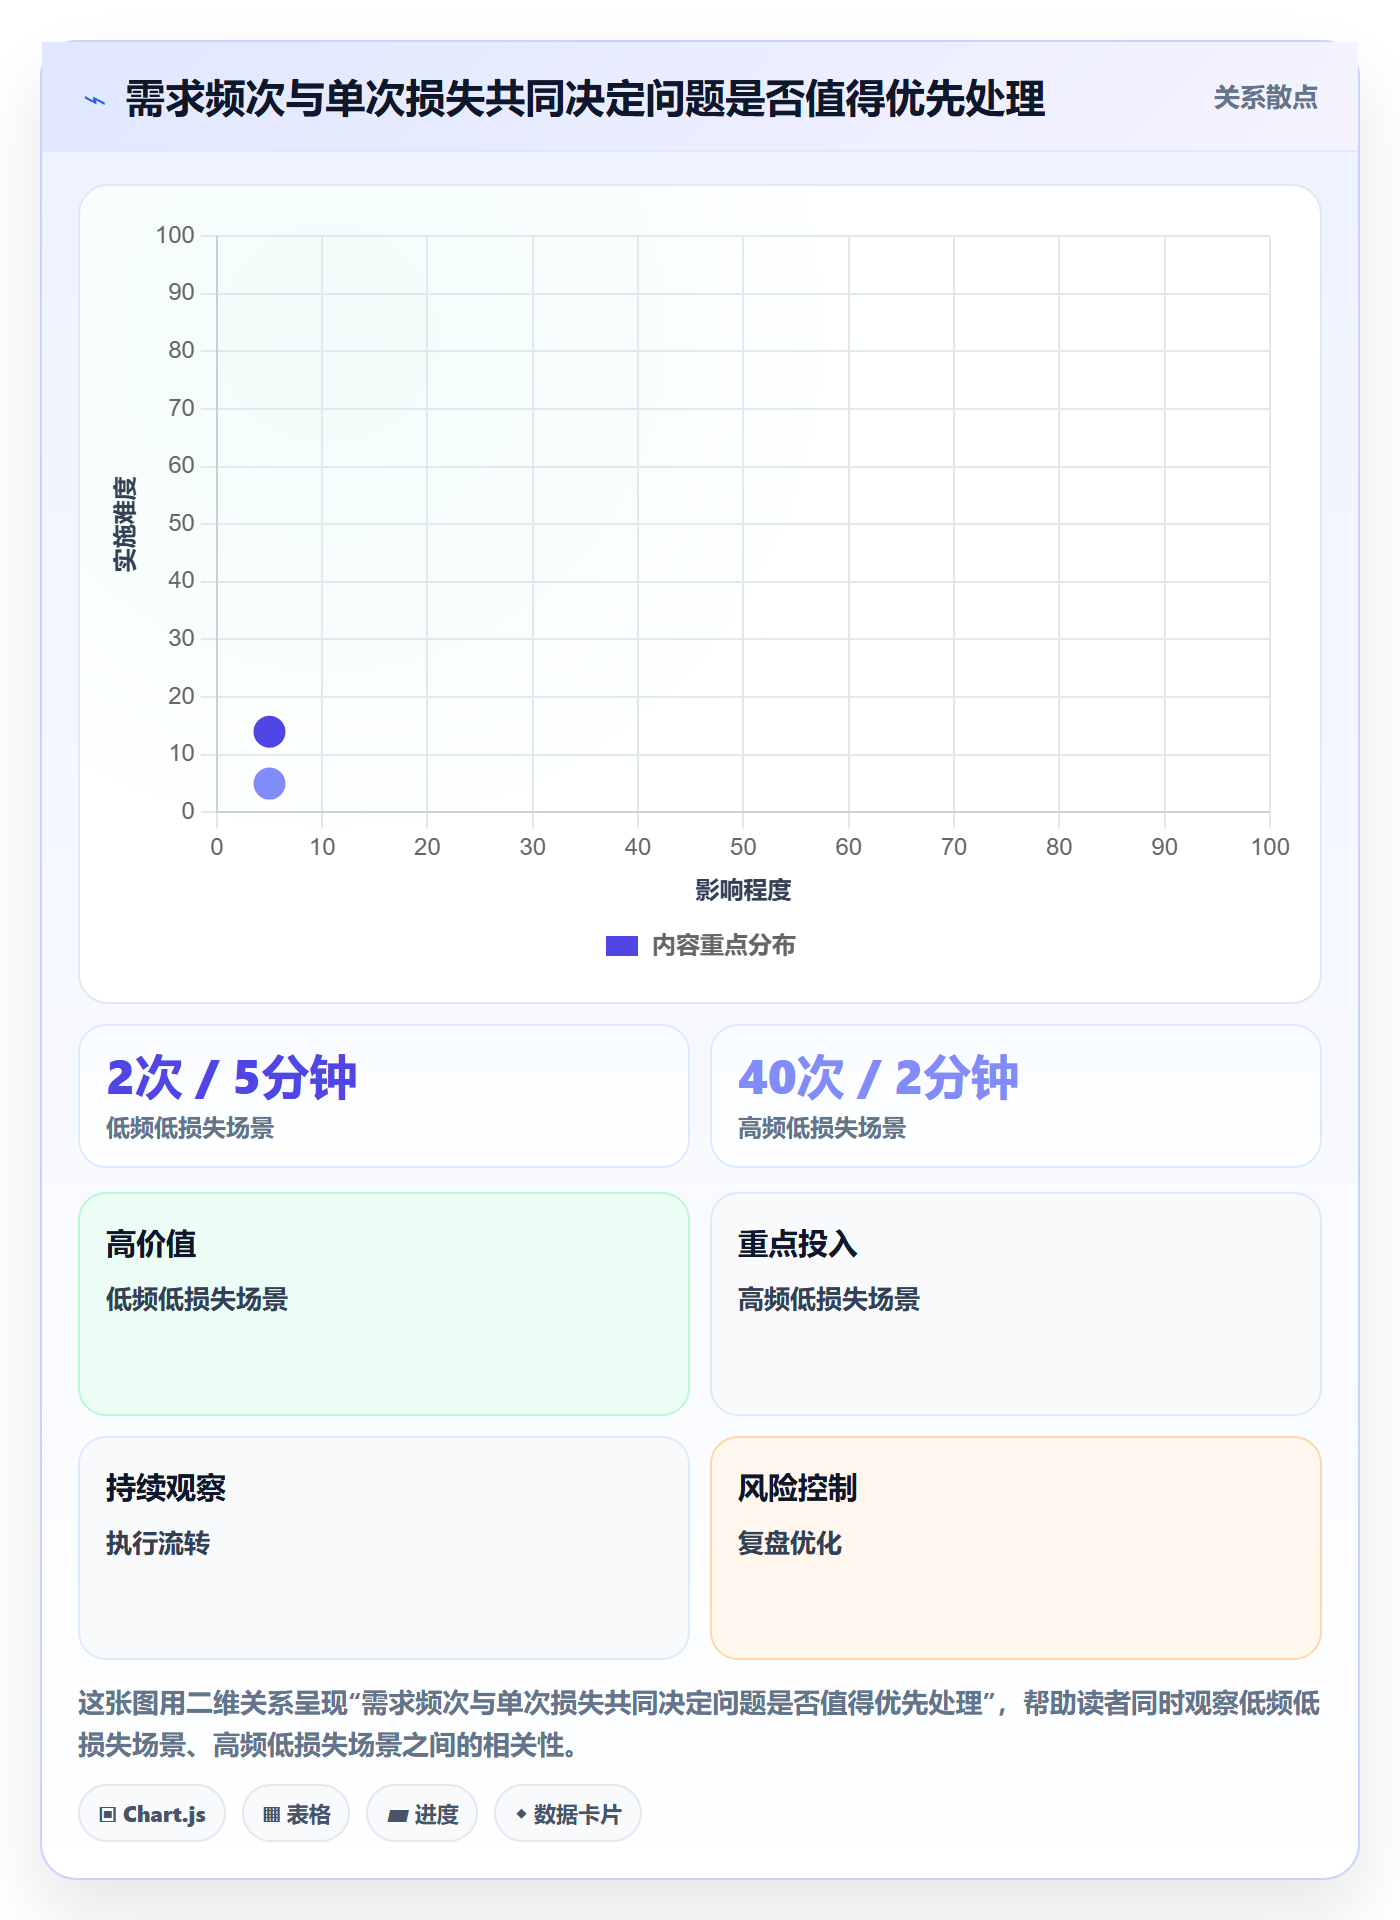Click the lightning bolt icon beside the title
Screen dimensions: 1400x1920
point(95,100)
